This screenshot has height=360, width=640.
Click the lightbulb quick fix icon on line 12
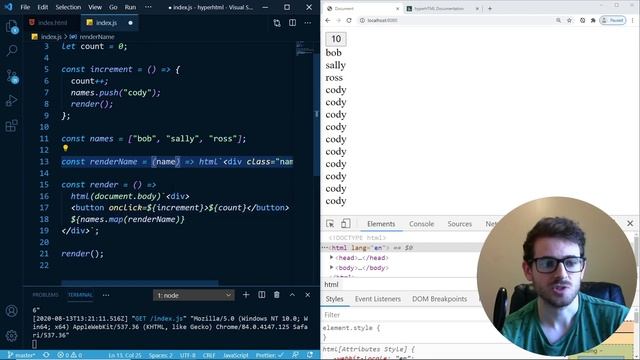(x=65, y=149)
